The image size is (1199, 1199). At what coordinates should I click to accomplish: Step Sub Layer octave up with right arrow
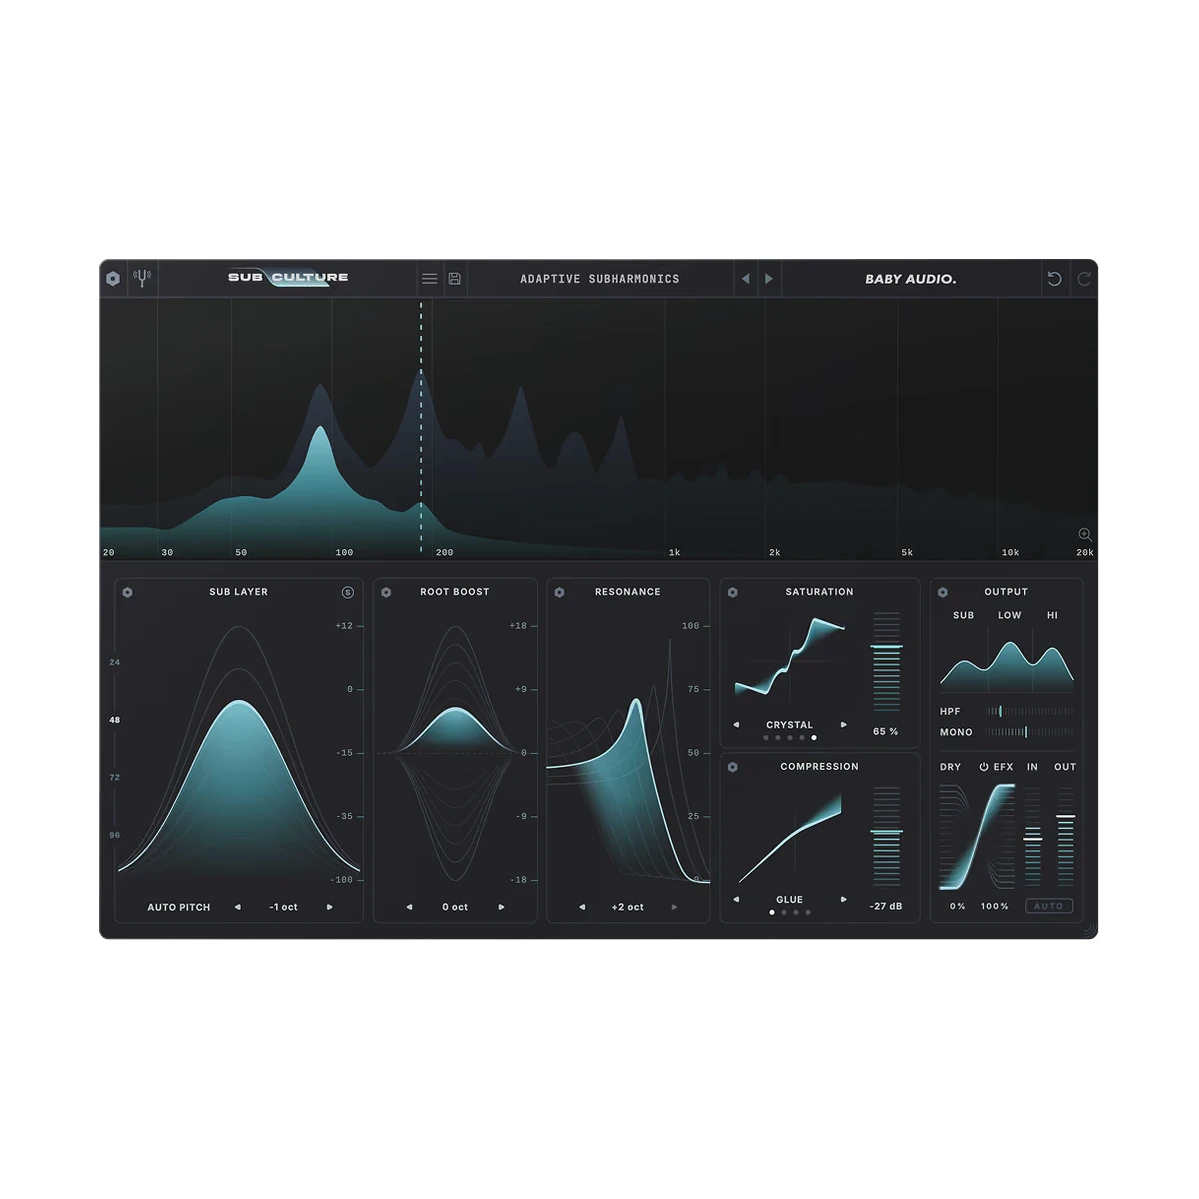[330, 907]
